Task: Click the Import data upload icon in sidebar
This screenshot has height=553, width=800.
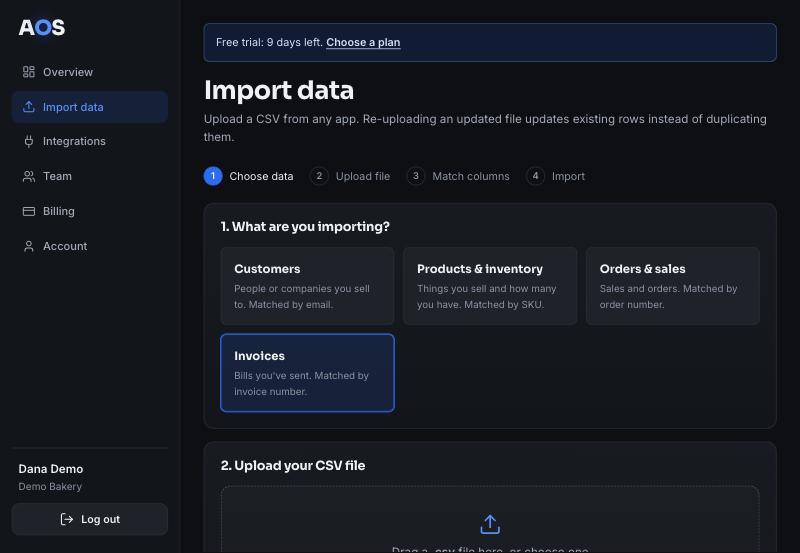Action: [29, 107]
